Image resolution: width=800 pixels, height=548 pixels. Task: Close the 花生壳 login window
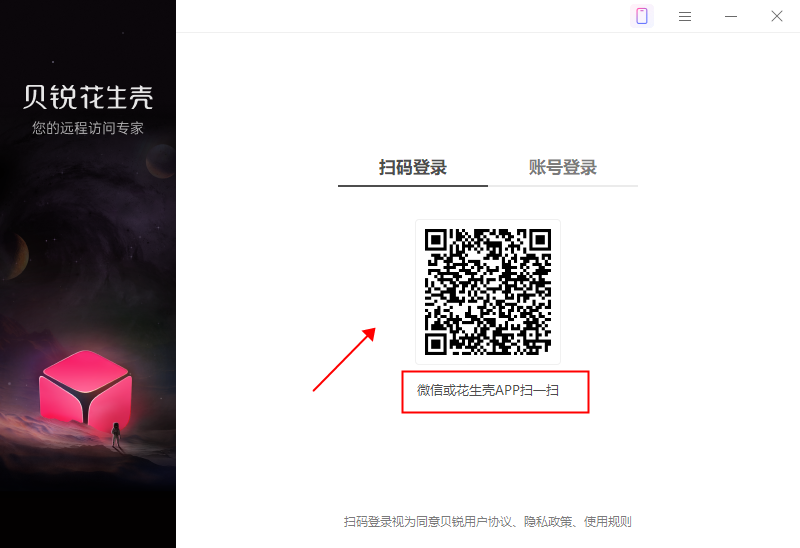point(777,16)
